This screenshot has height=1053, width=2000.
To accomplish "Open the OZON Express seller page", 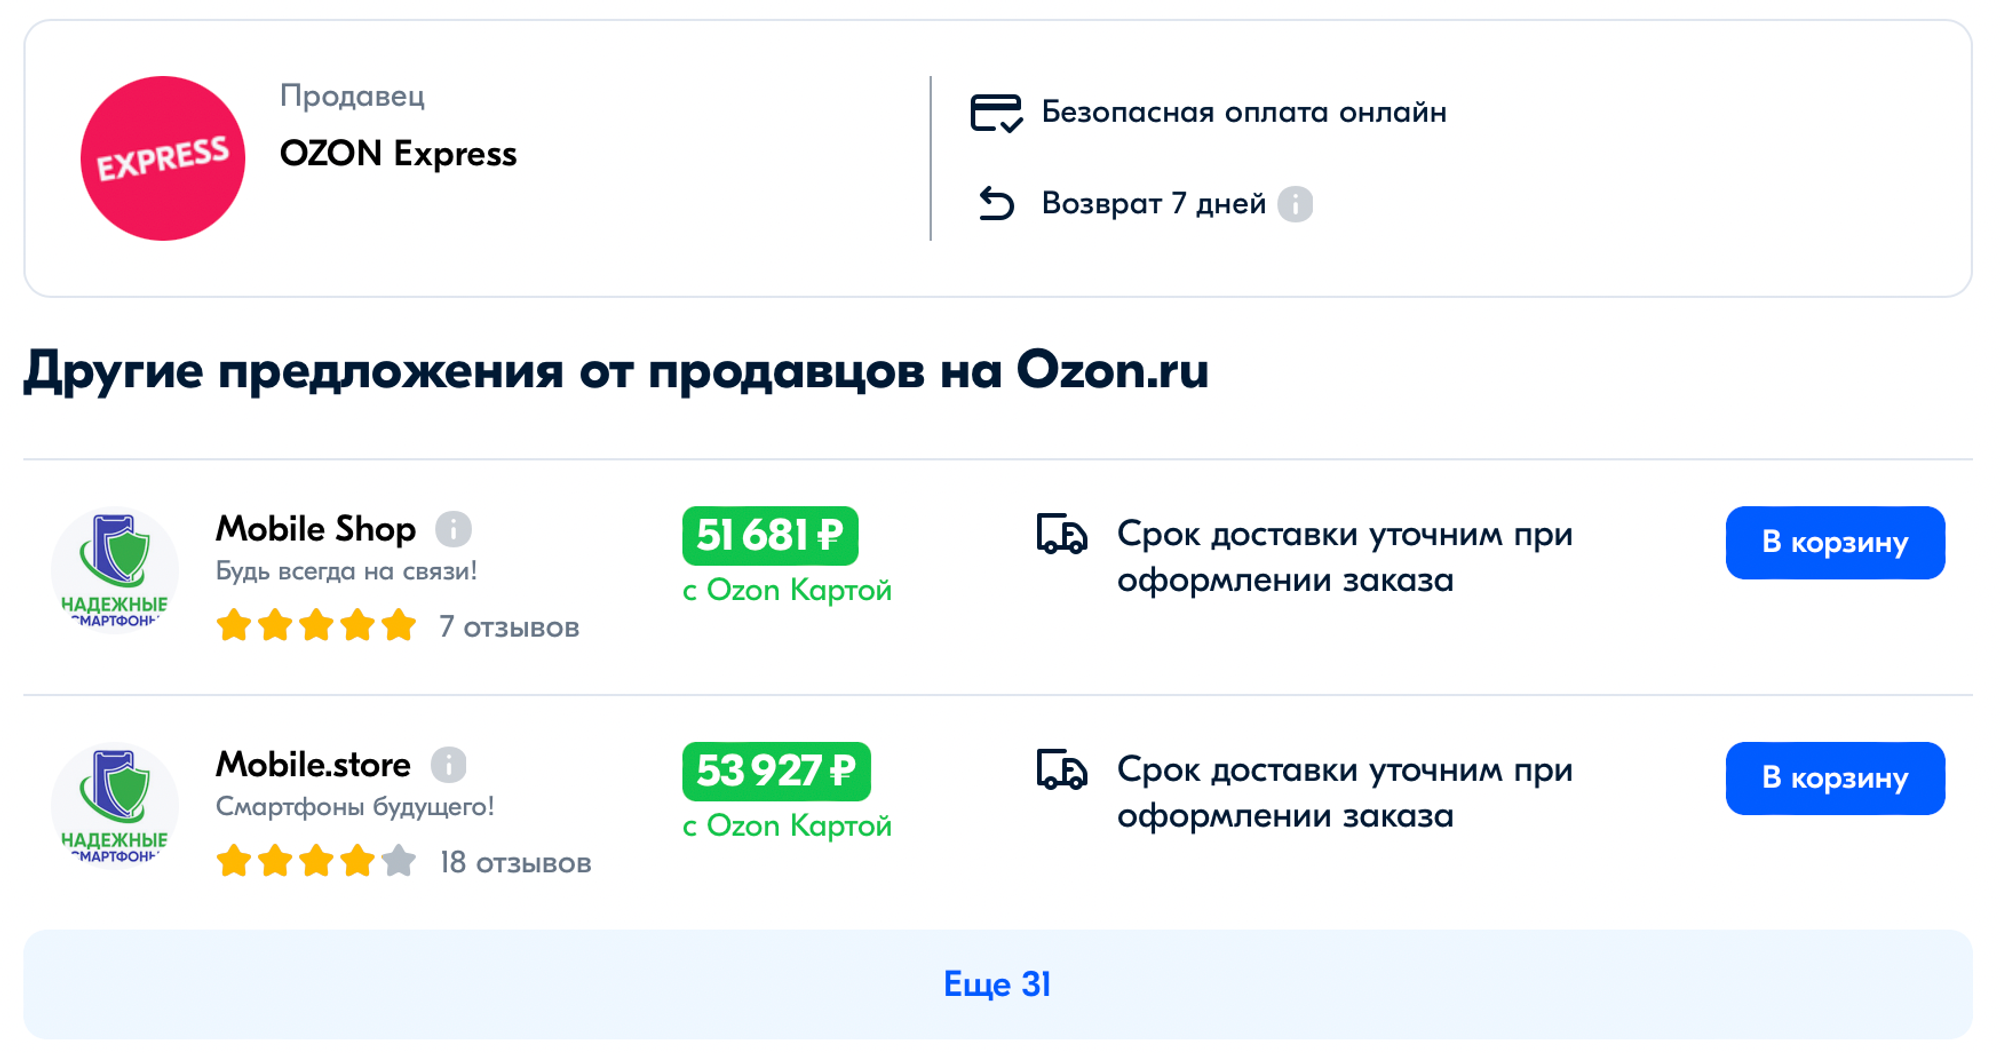I will (x=398, y=154).
